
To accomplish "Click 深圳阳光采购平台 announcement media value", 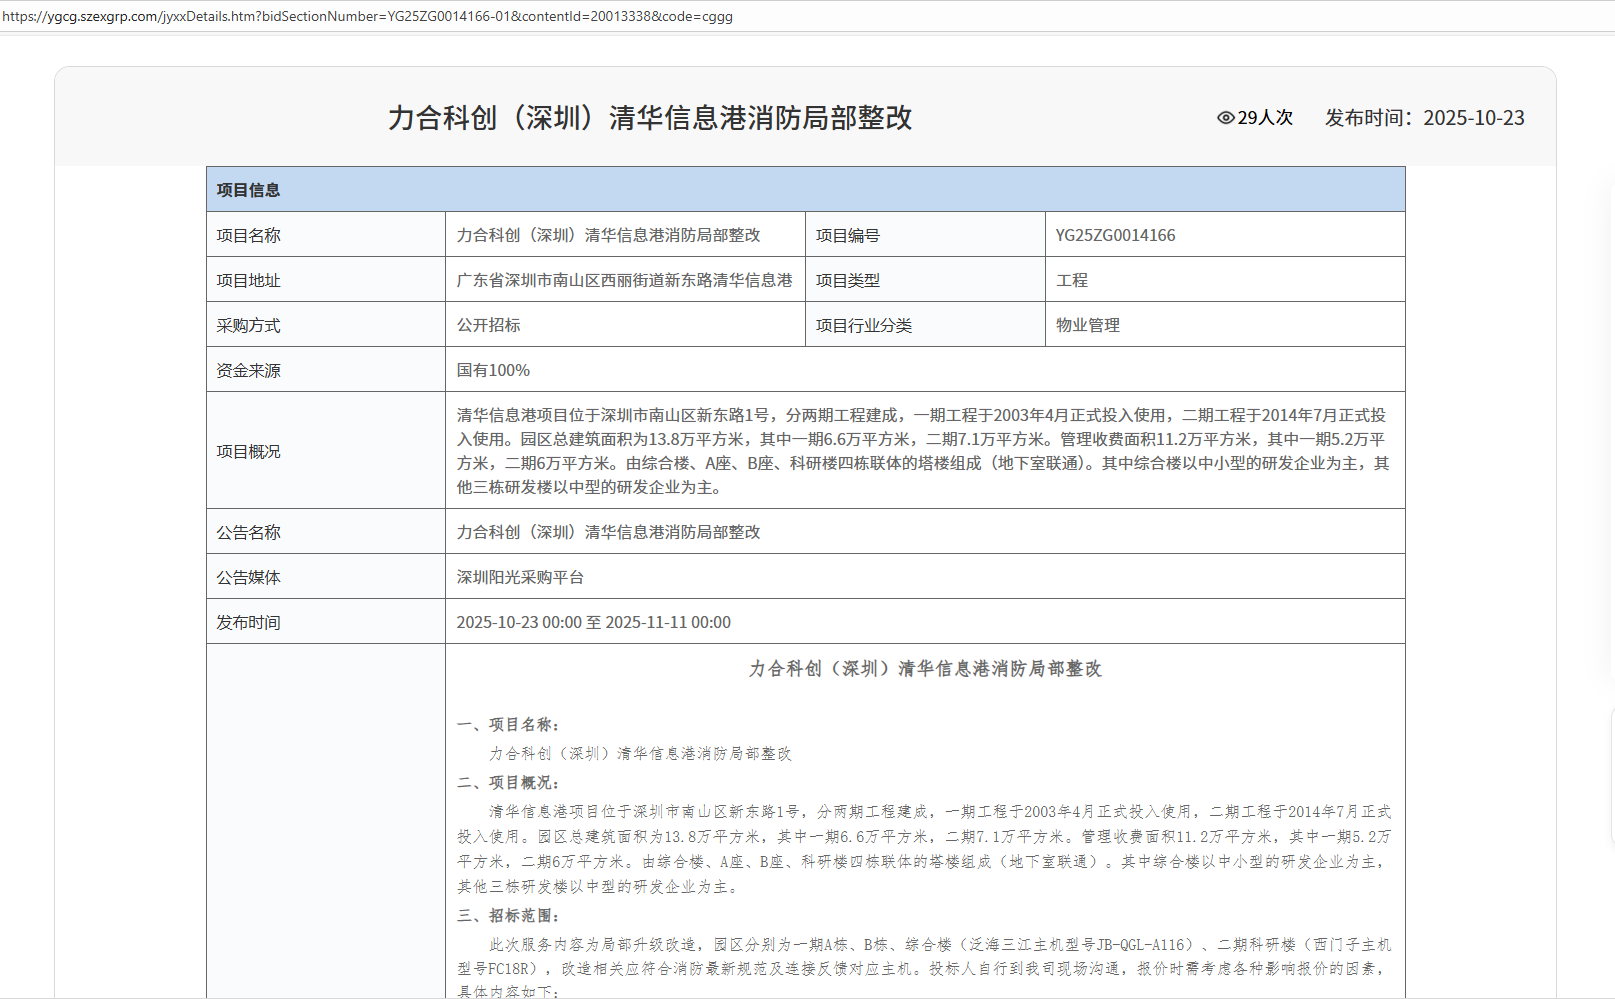I will tap(520, 578).
